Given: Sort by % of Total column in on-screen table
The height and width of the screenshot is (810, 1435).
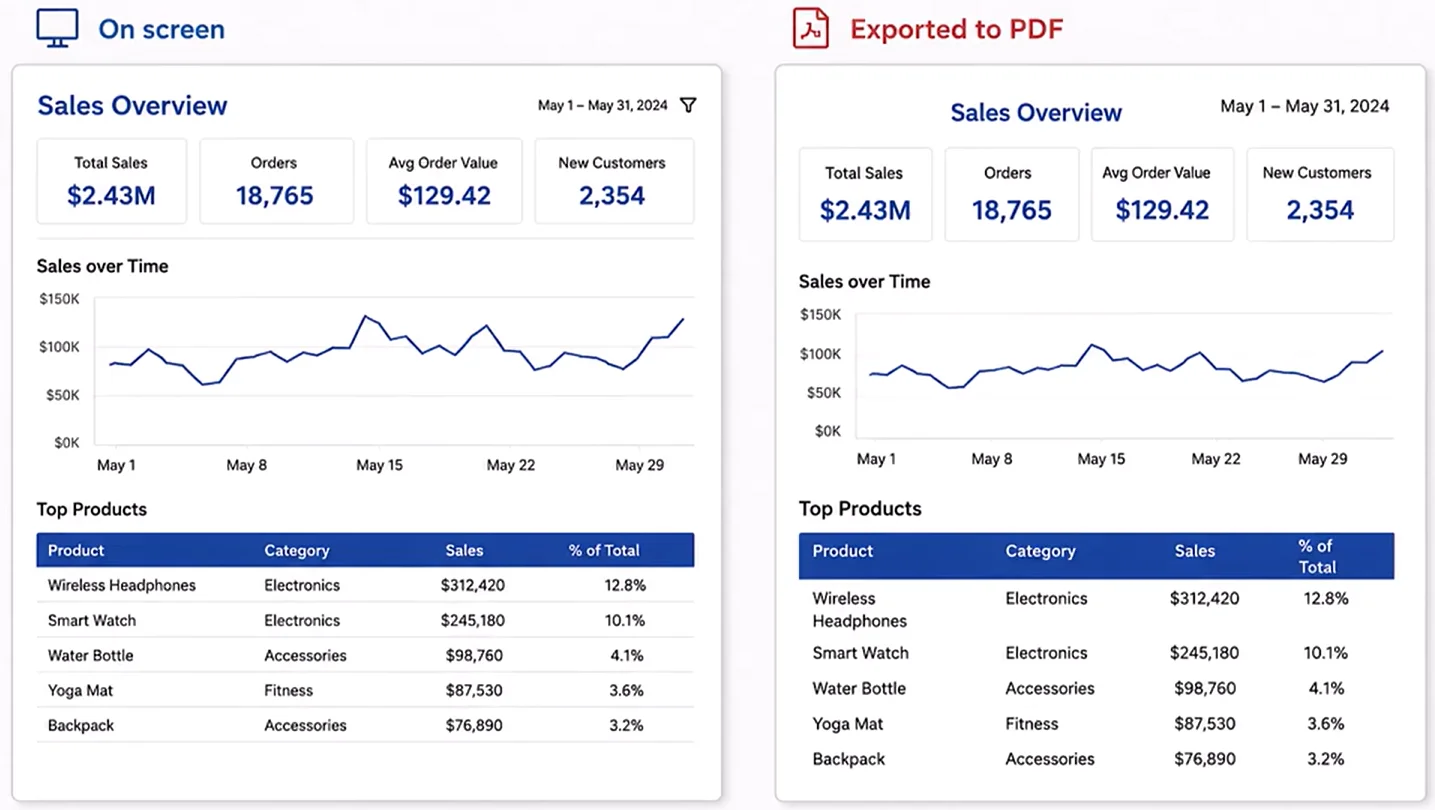Looking at the screenshot, I should 604,550.
